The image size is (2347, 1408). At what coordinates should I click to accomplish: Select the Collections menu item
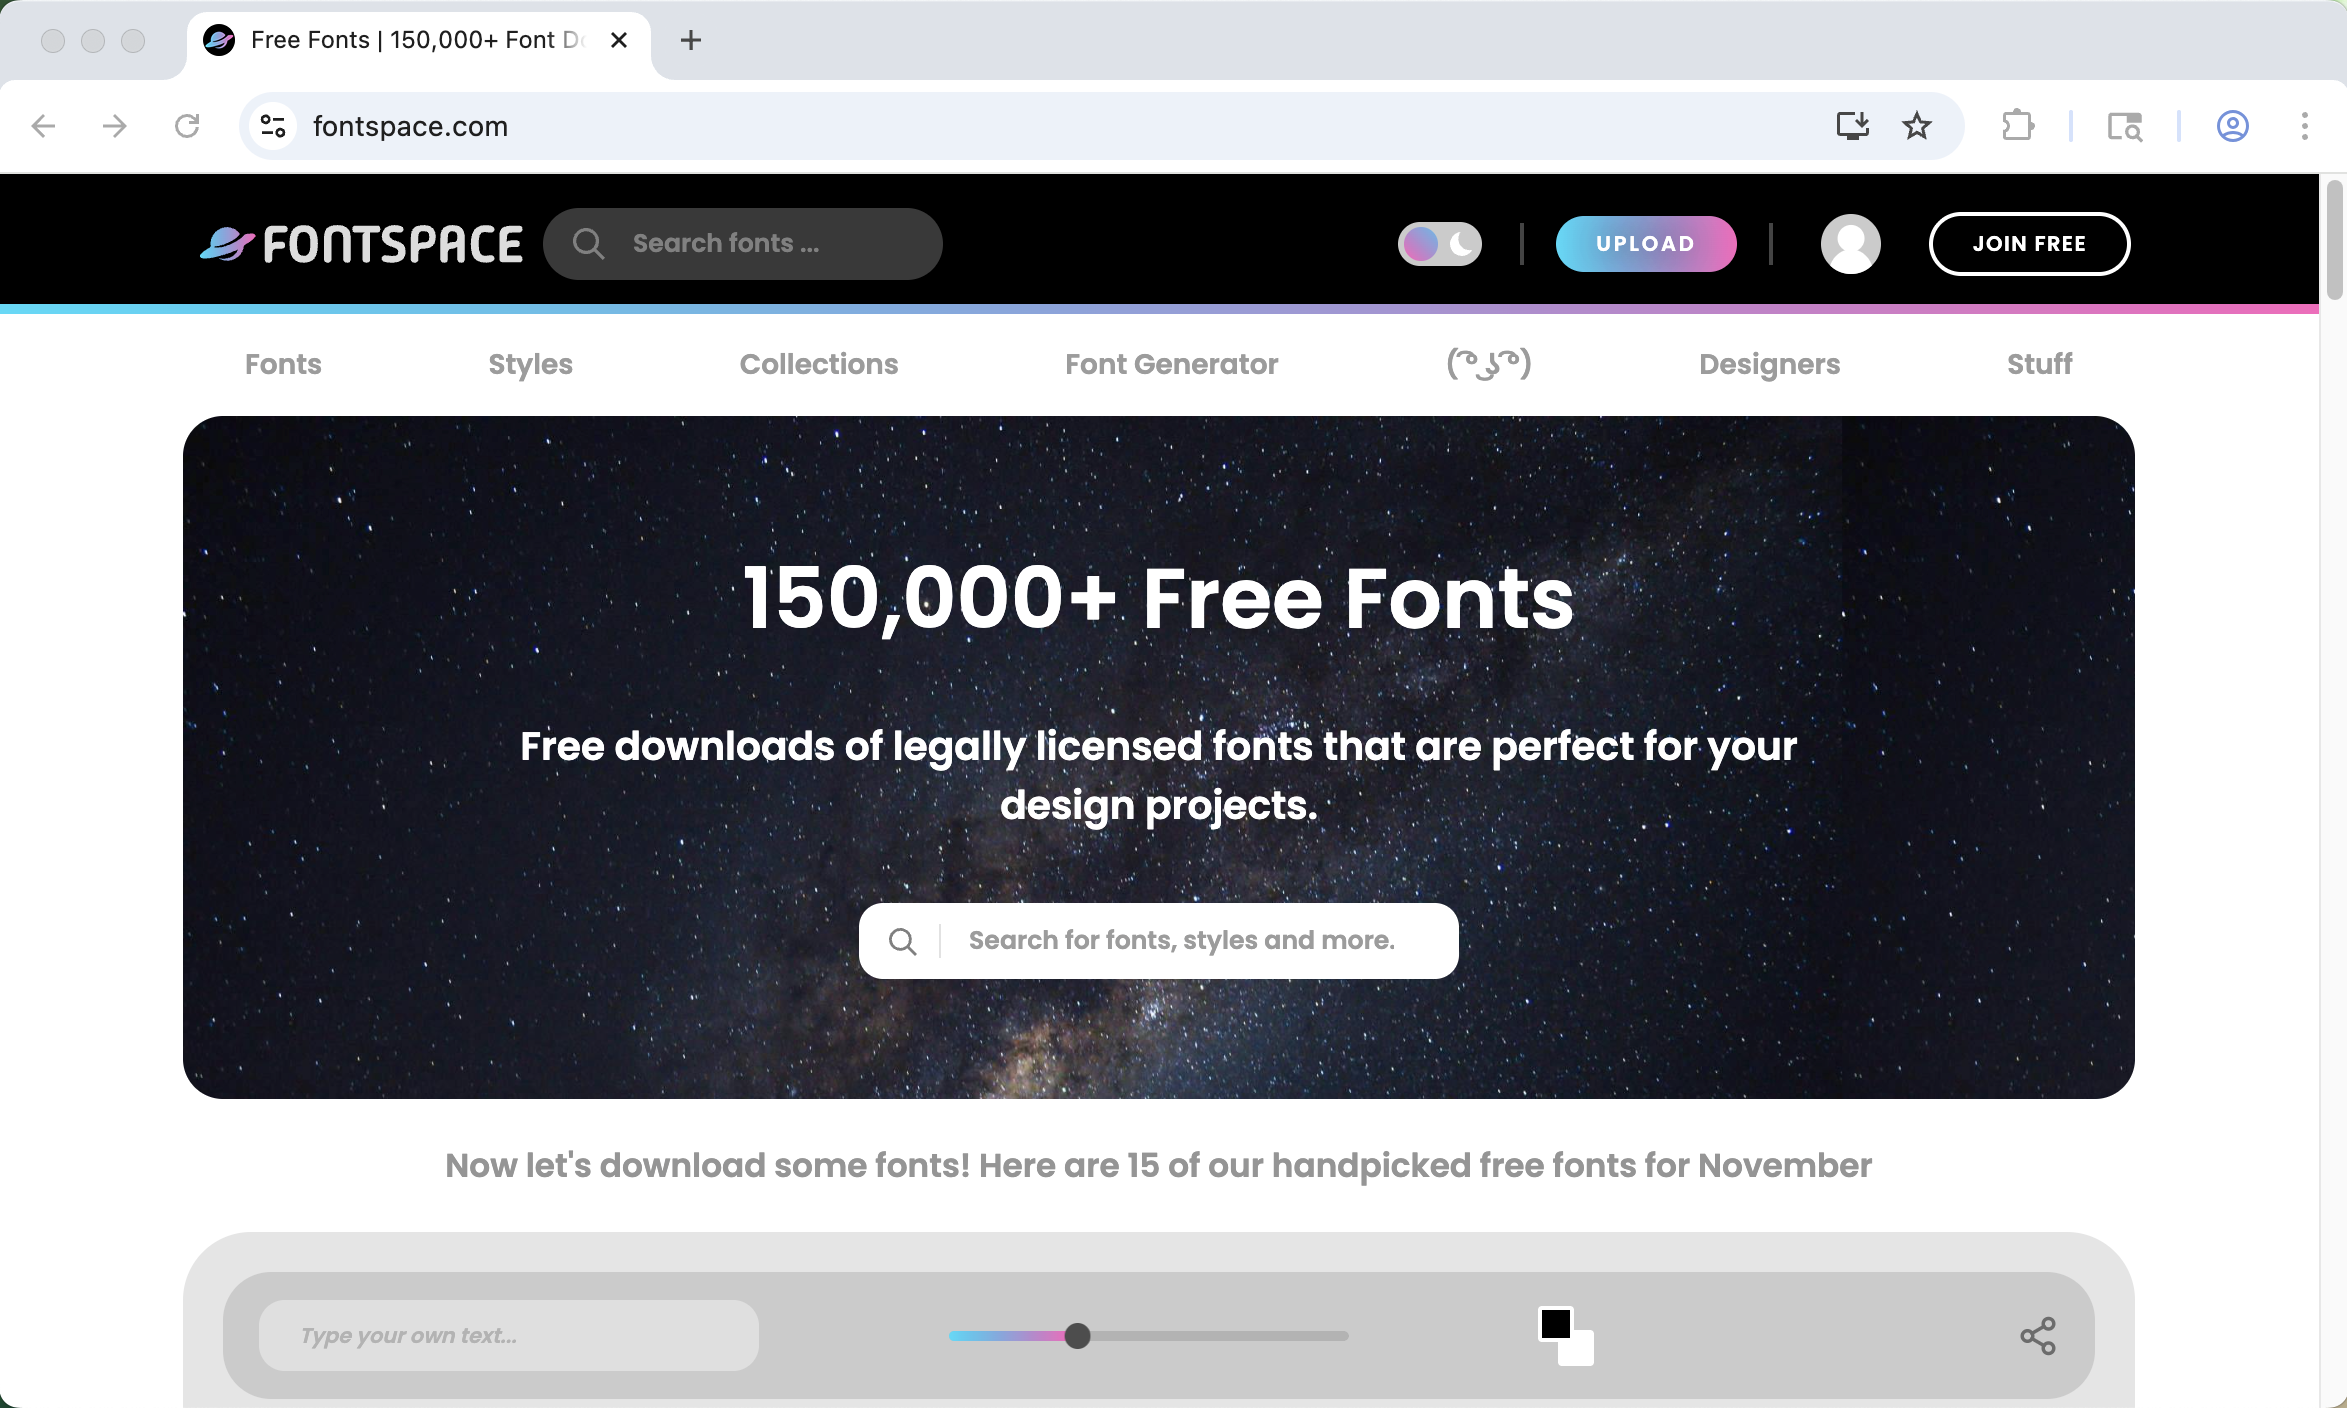click(818, 364)
